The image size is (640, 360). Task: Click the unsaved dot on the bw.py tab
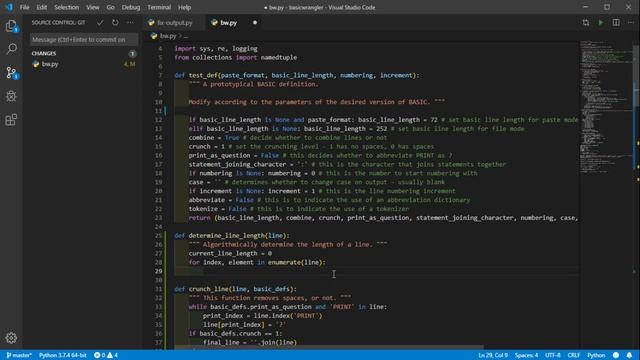pos(255,23)
